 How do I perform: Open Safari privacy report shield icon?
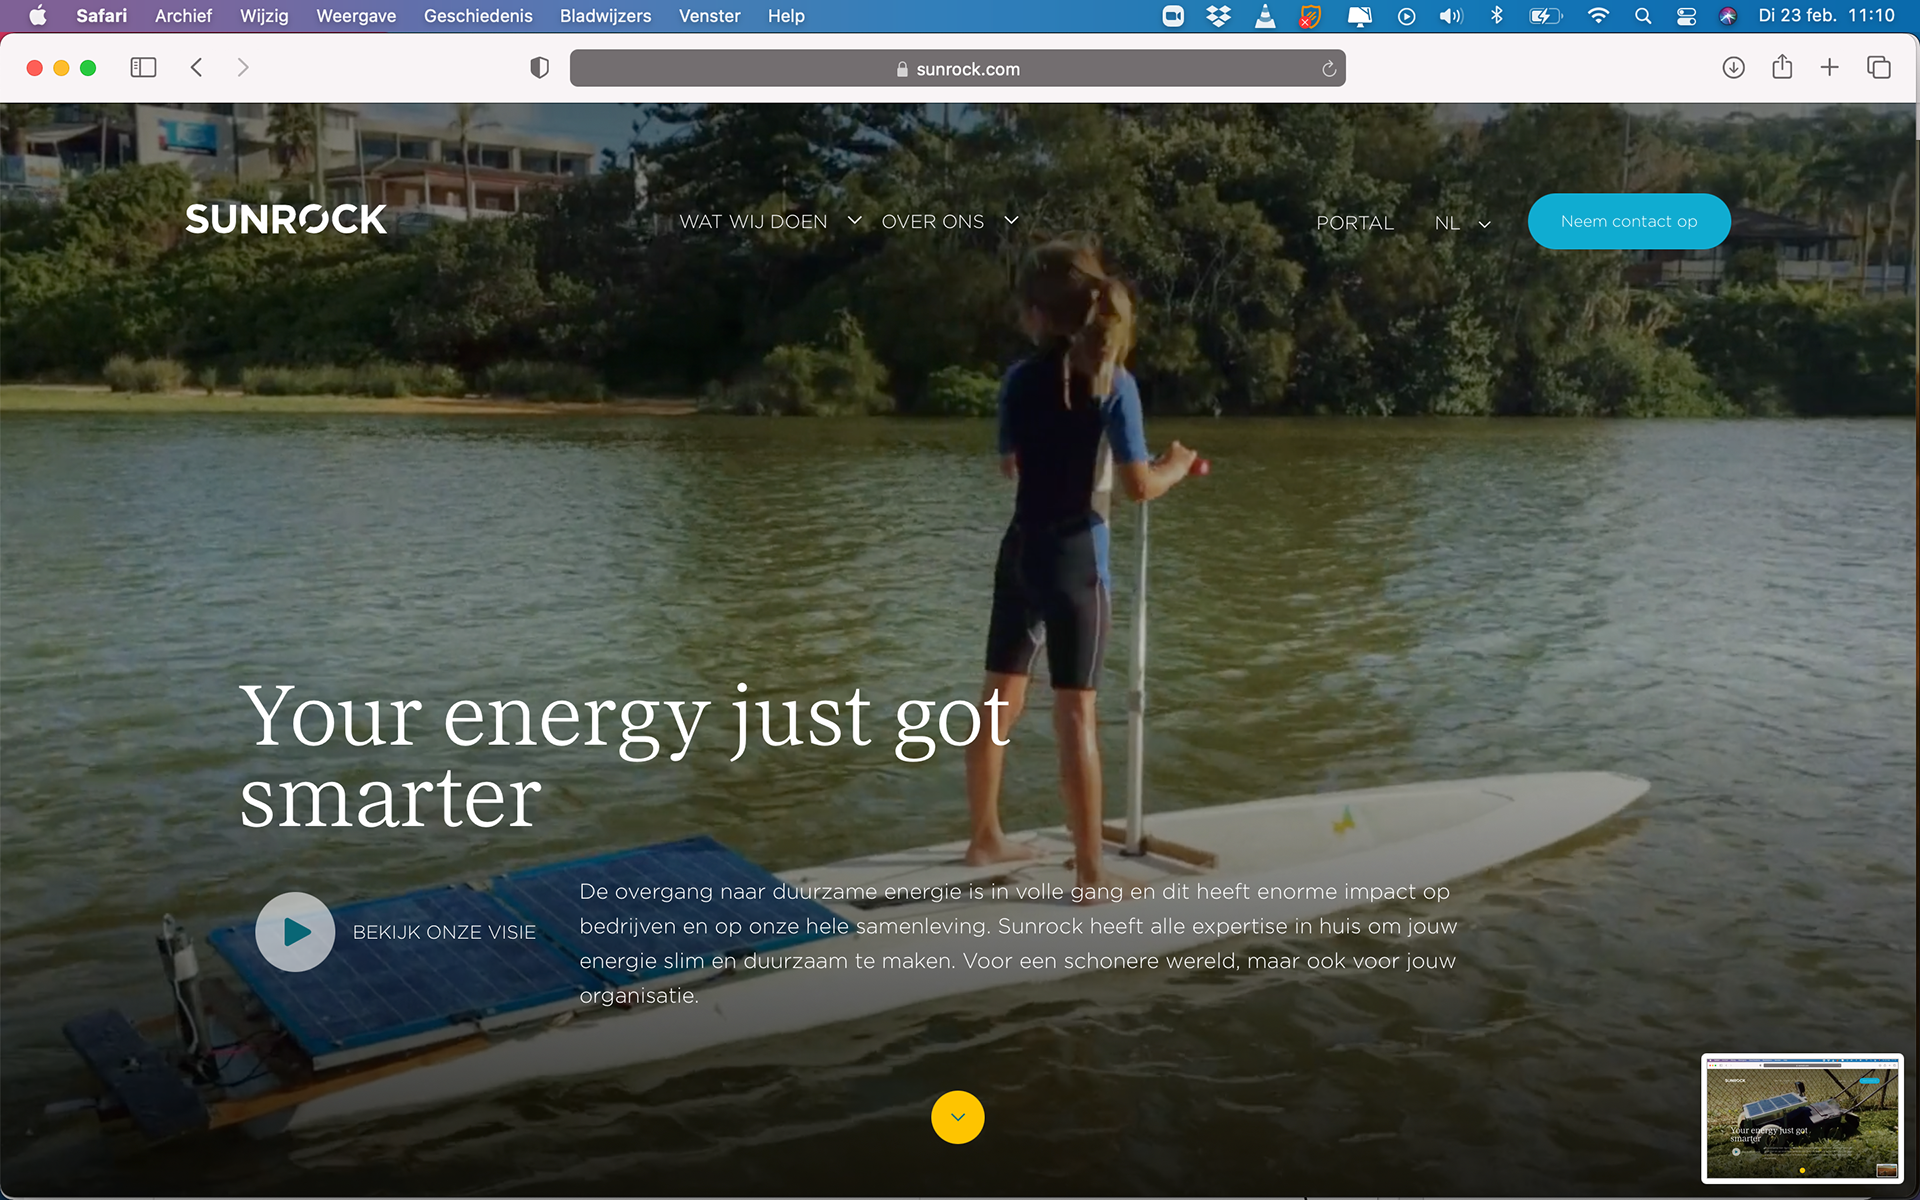point(539,68)
